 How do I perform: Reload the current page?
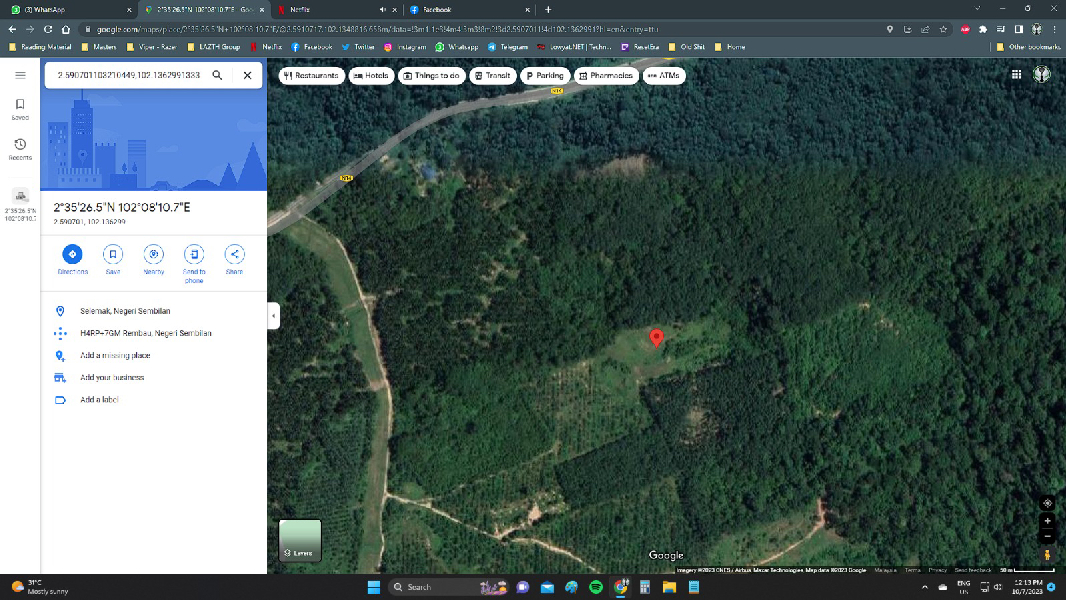[x=48, y=29]
